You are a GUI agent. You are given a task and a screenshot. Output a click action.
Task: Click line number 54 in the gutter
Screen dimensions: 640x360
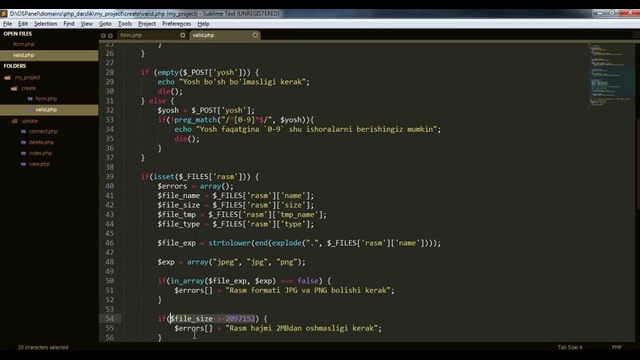pos(110,319)
